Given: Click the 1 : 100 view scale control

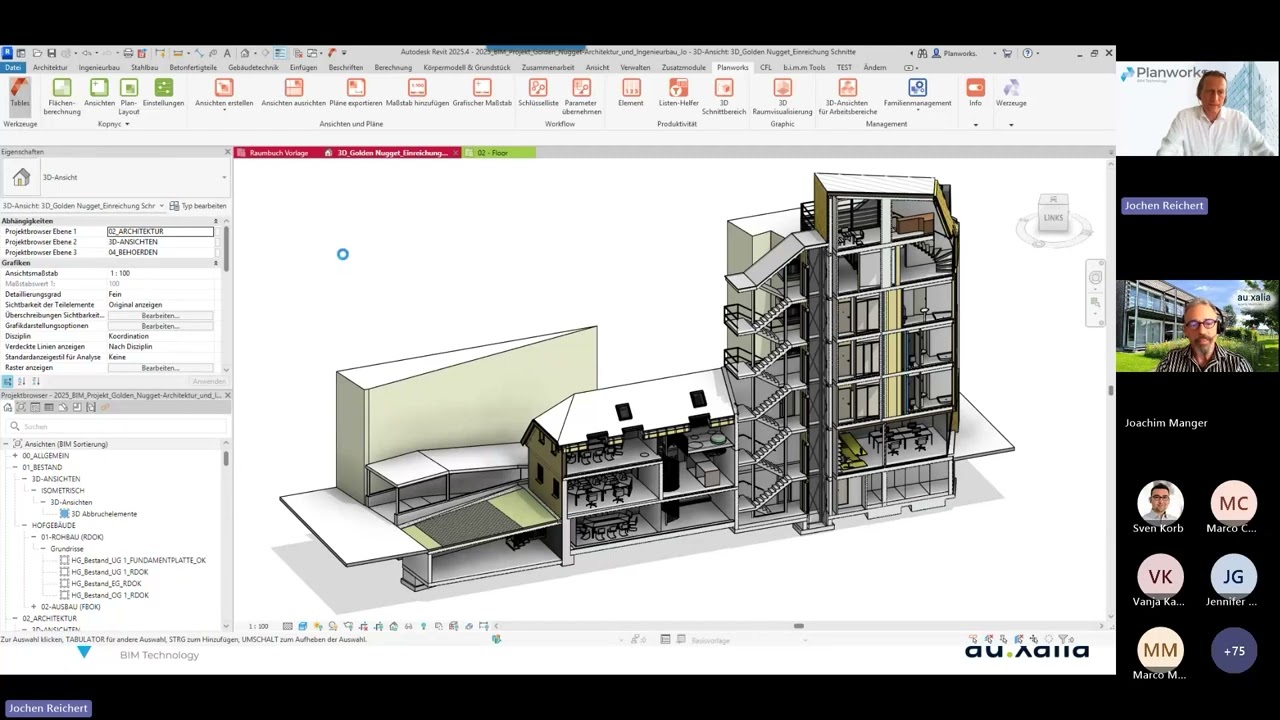Looking at the screenshot, I should click(258, 626).
